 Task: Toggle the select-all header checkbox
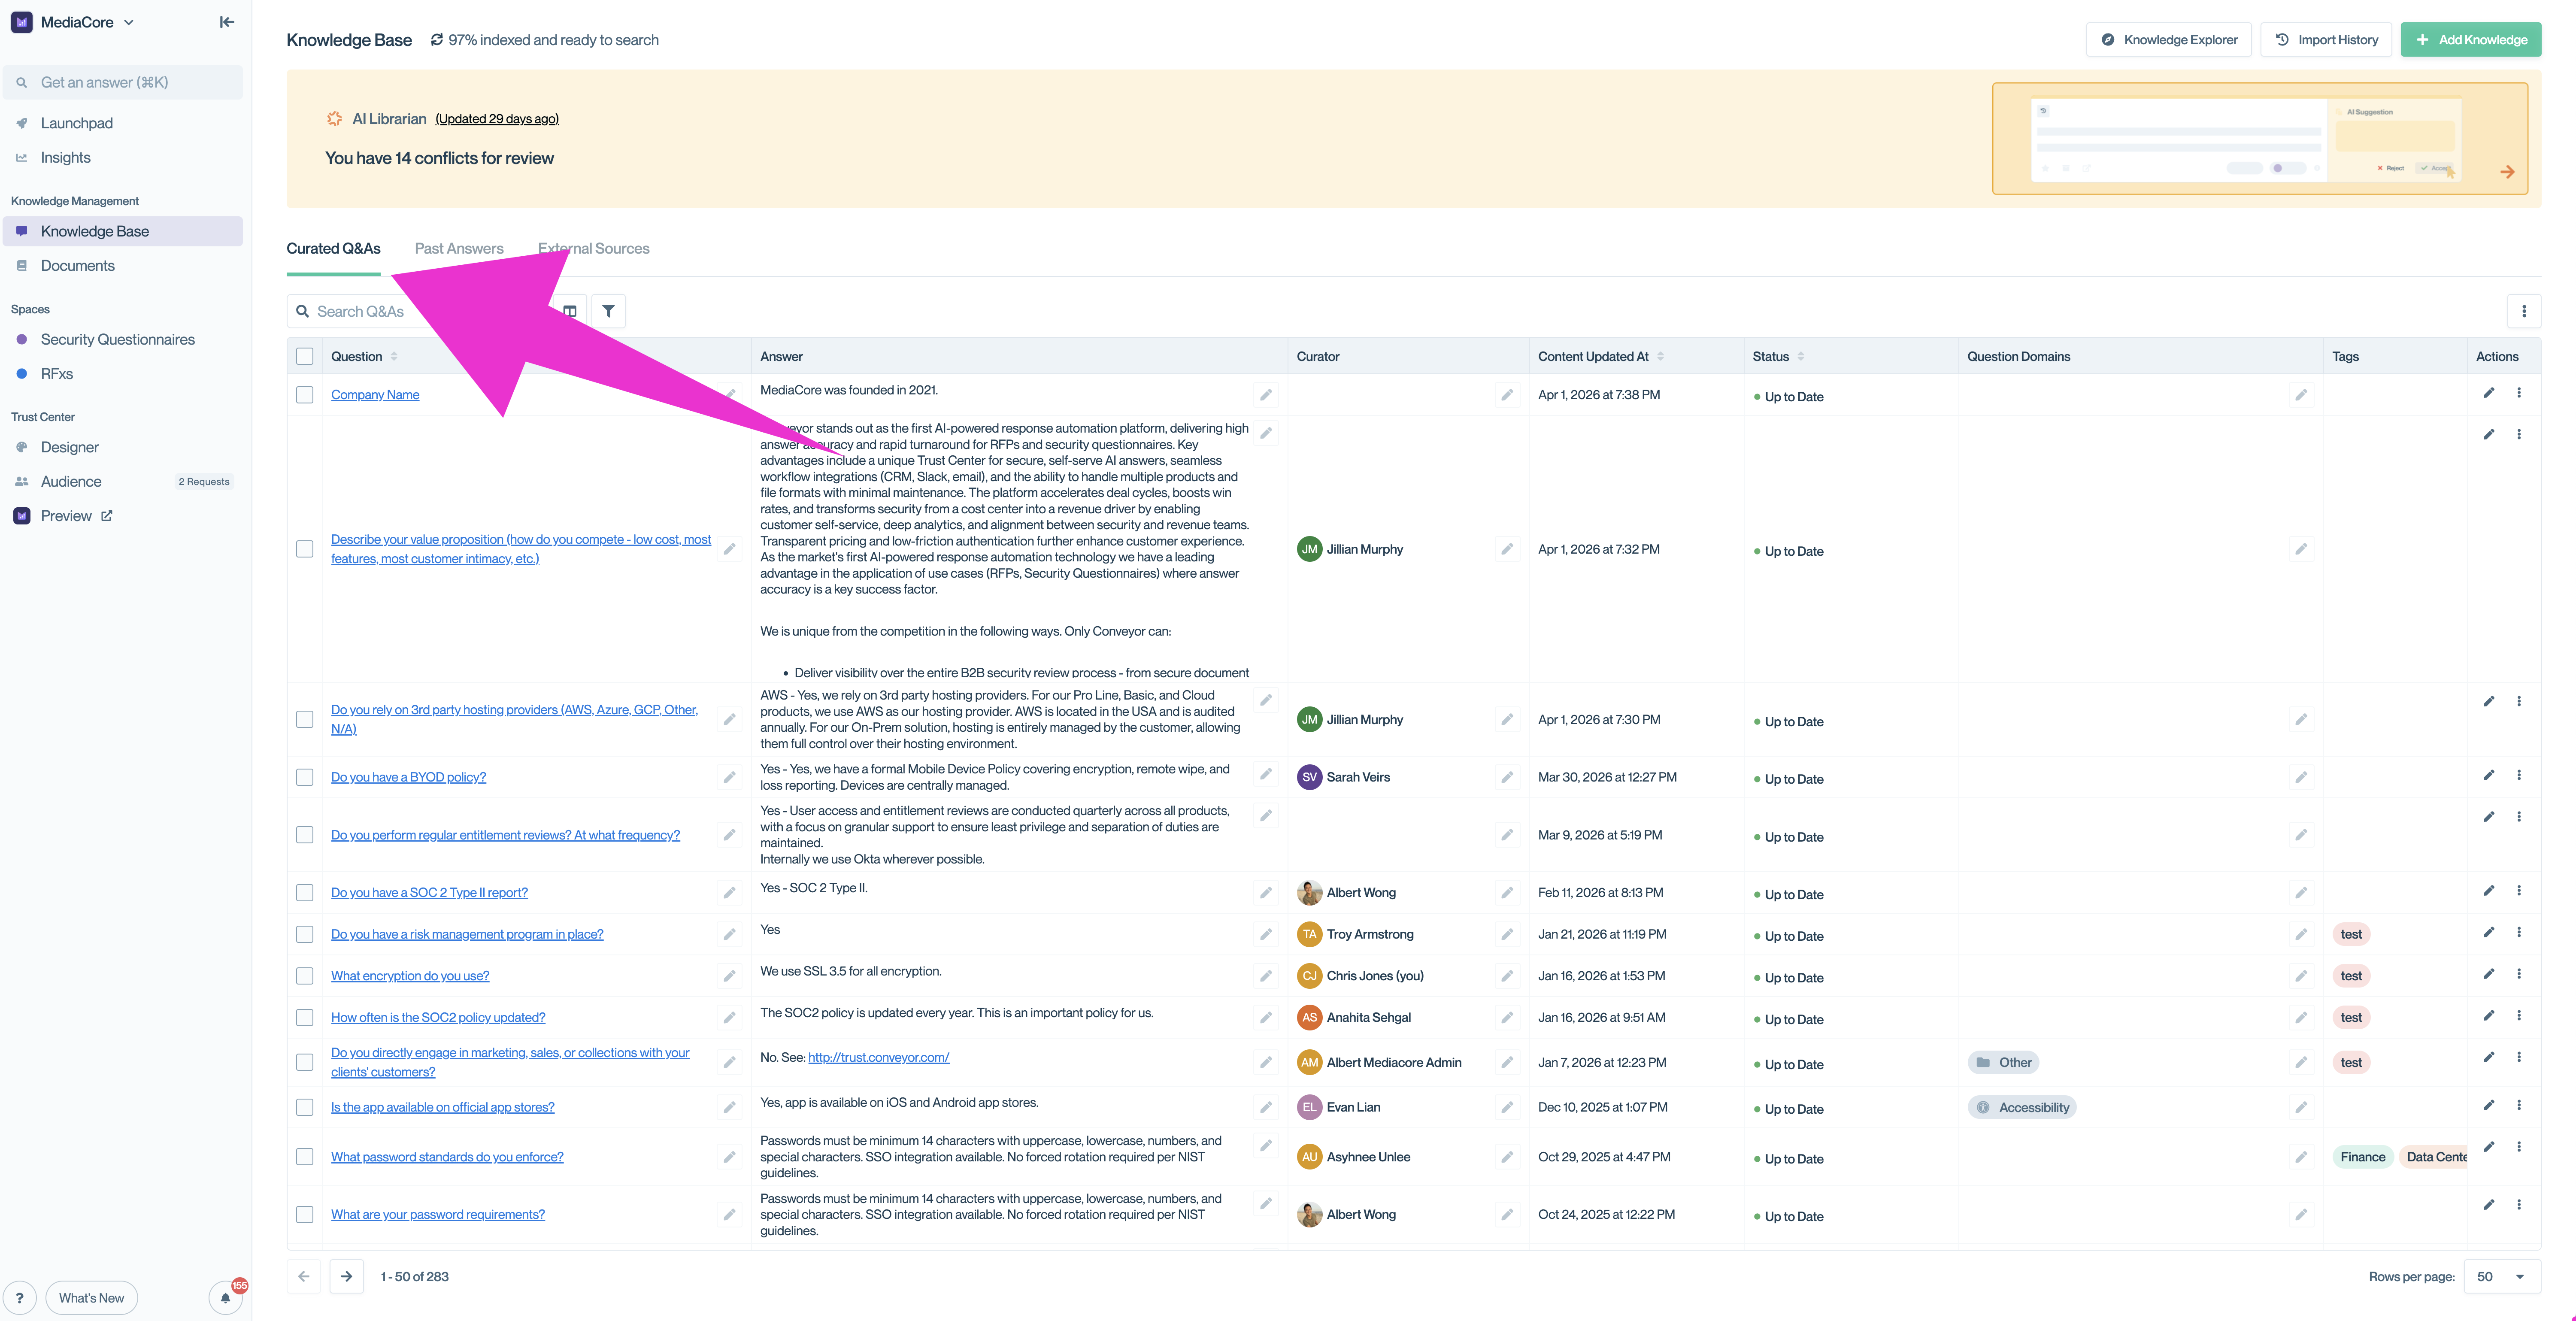pyautogui.click(x=305, y=356)
